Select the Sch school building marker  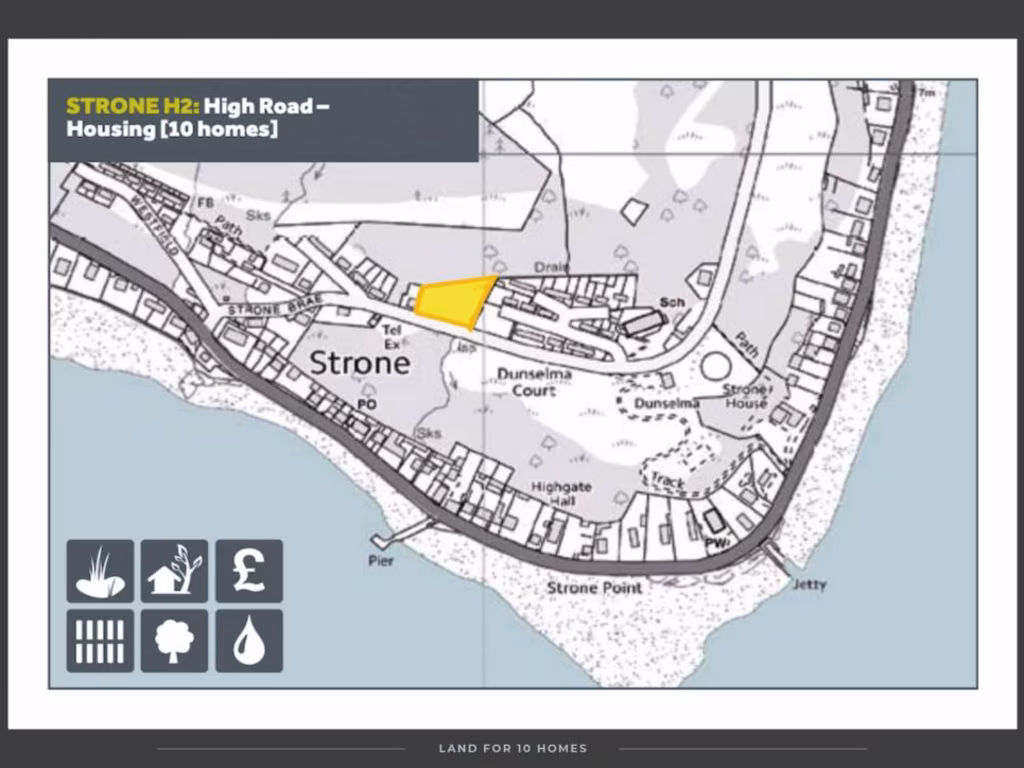coord(671,302)
